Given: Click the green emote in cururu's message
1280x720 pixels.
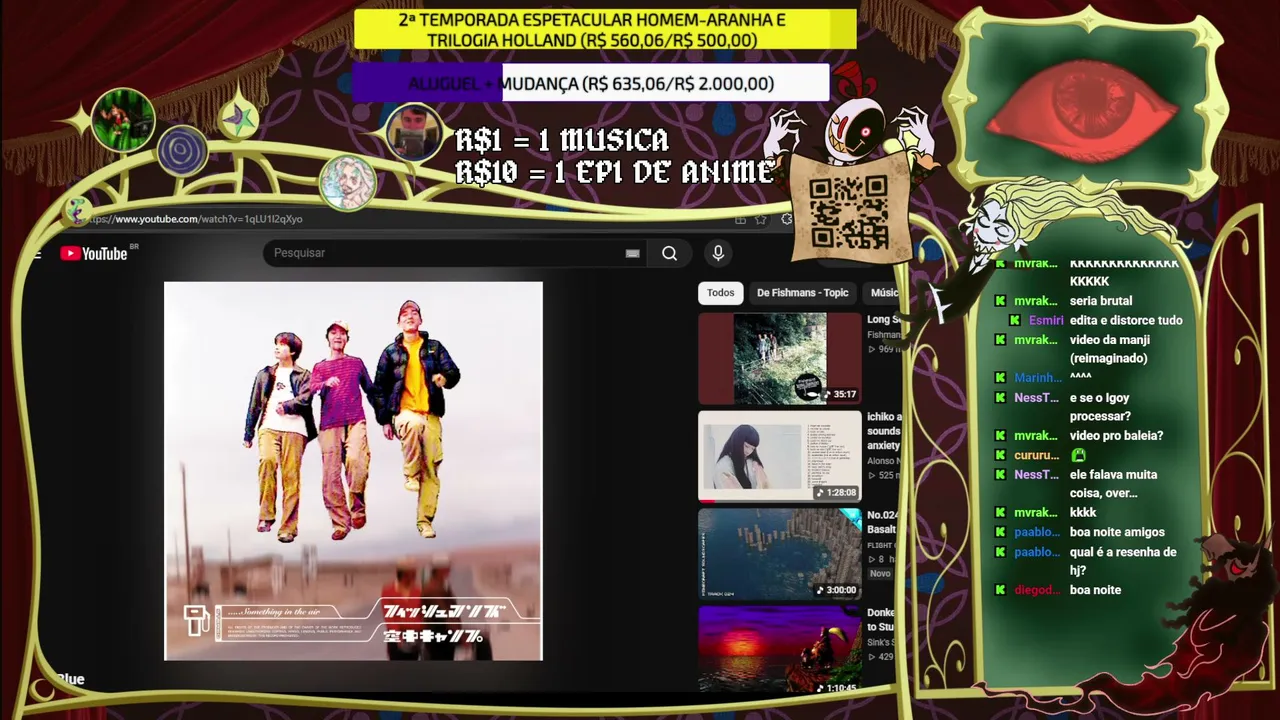Looking at the screenshot, I should coord(1078,455).
